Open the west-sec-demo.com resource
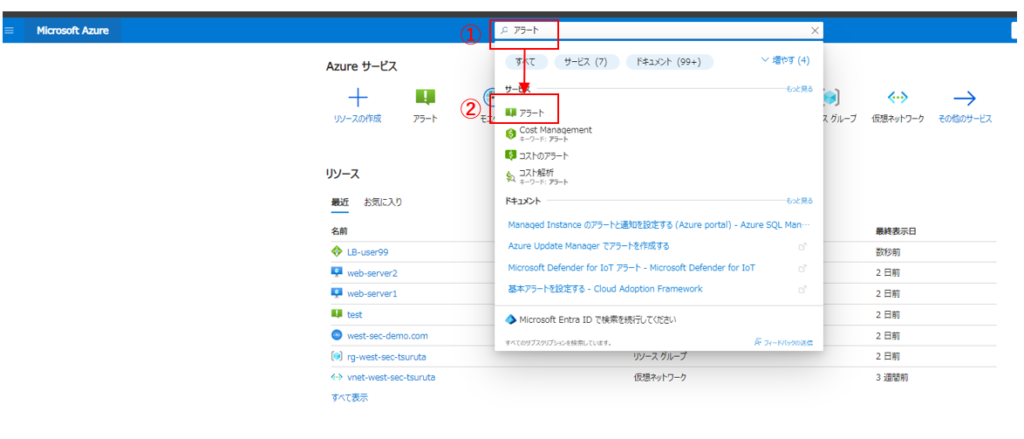Image resolution: width=1024 pixels, height=439 pixels. tap(388, 336)
